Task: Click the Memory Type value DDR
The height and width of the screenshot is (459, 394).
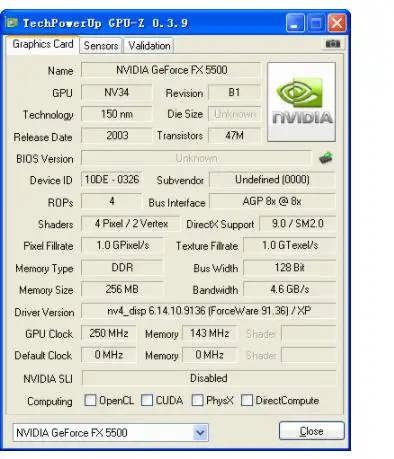Action: [122, 267]
